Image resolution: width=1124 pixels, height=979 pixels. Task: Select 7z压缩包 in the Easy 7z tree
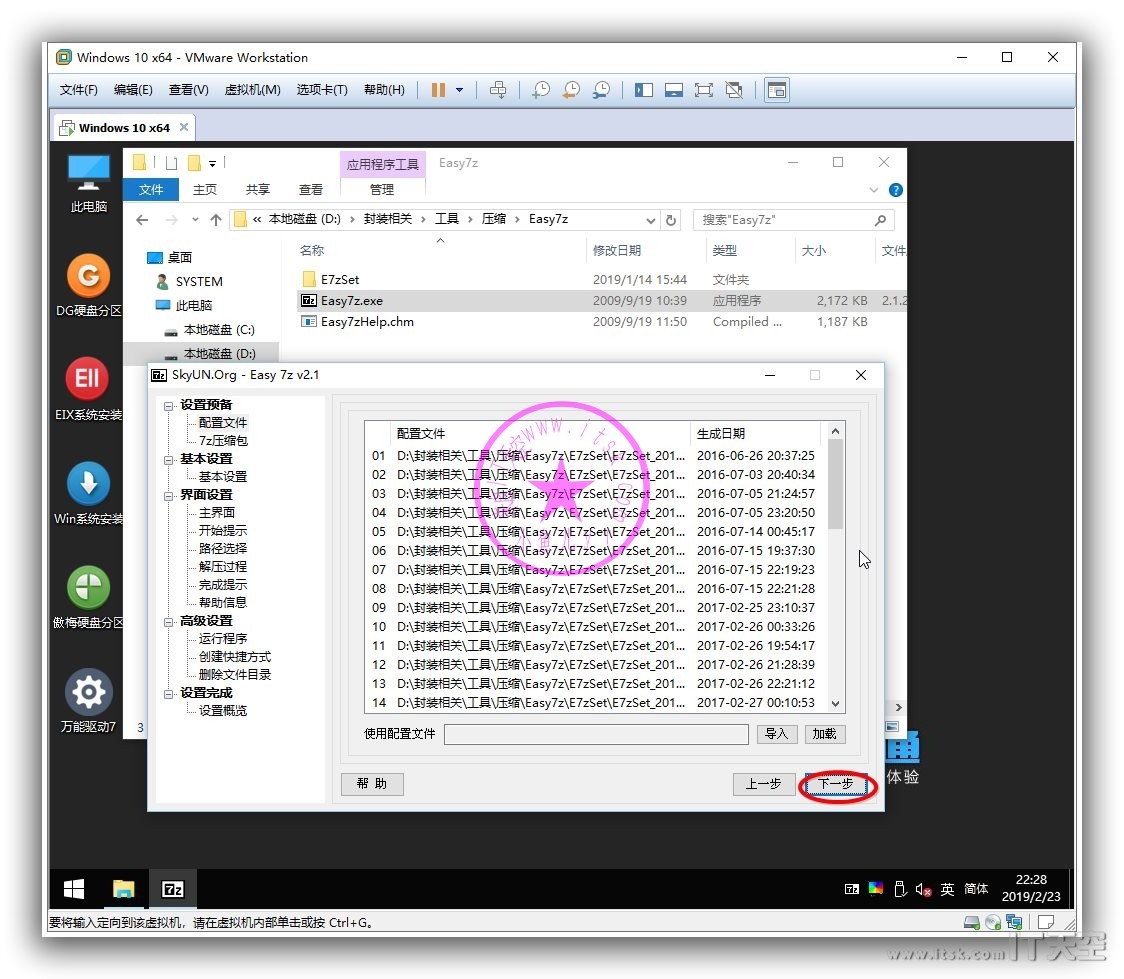point(223,441)
